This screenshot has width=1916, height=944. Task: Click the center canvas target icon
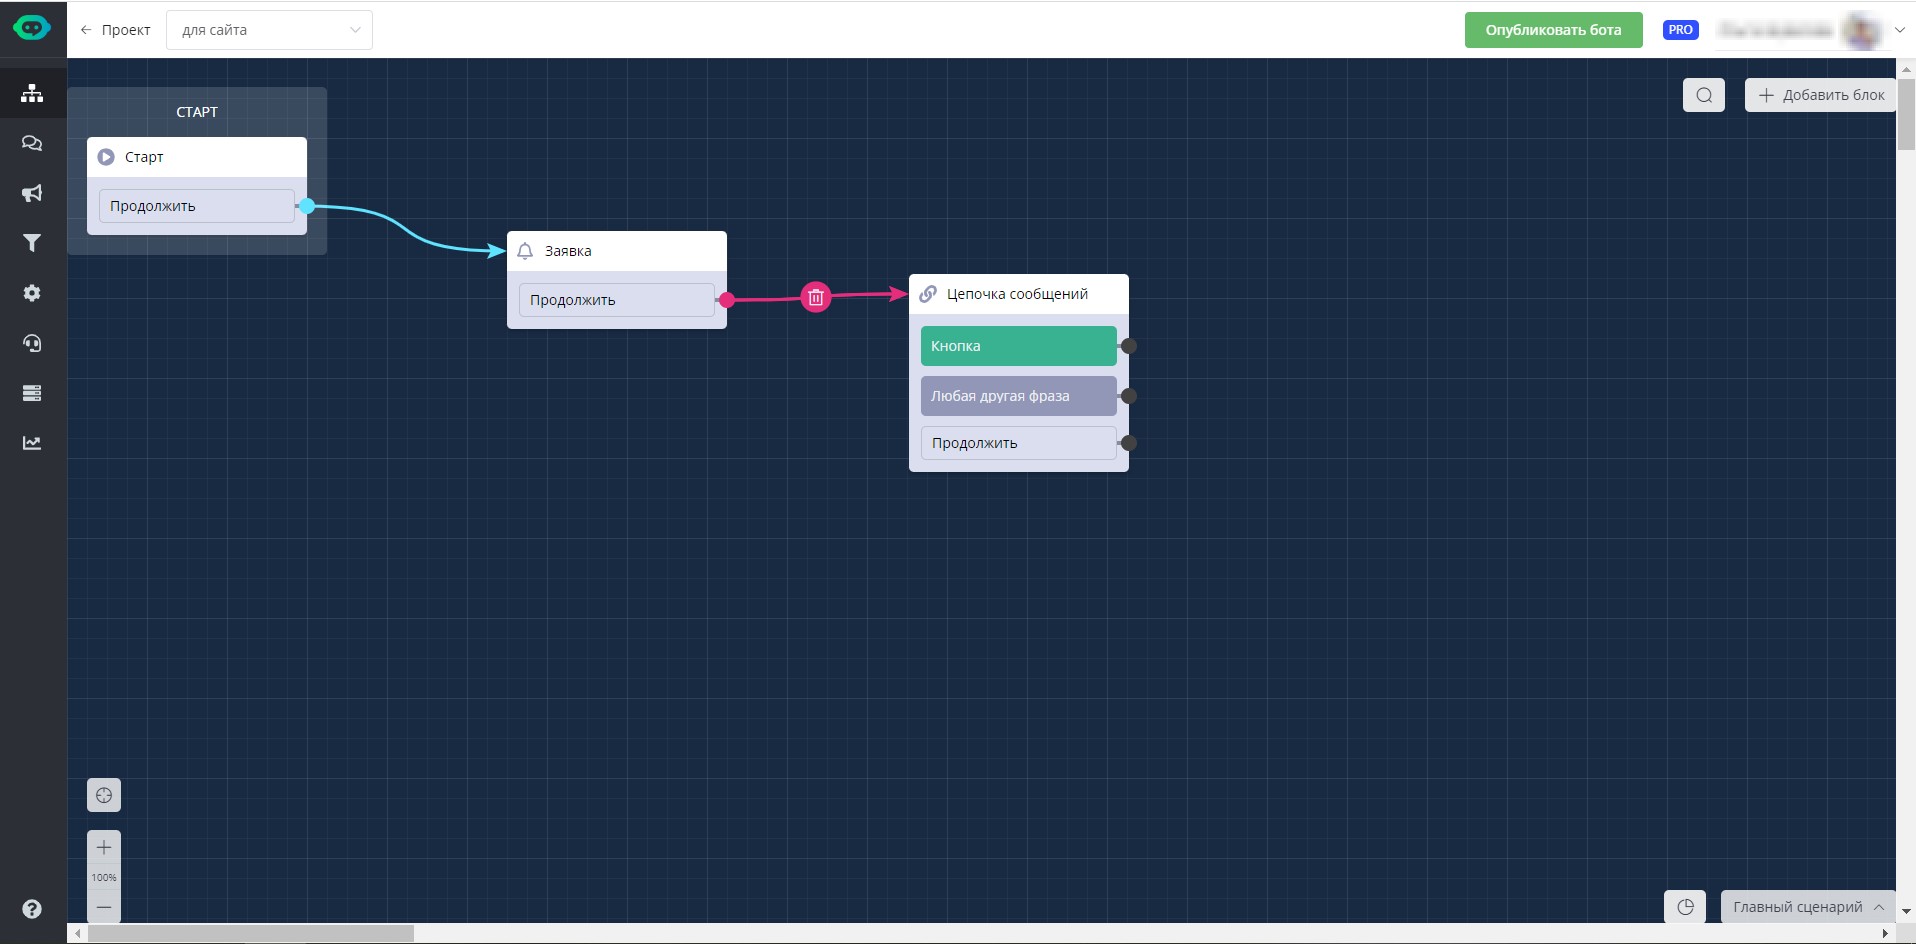click(x=104, y=796)
